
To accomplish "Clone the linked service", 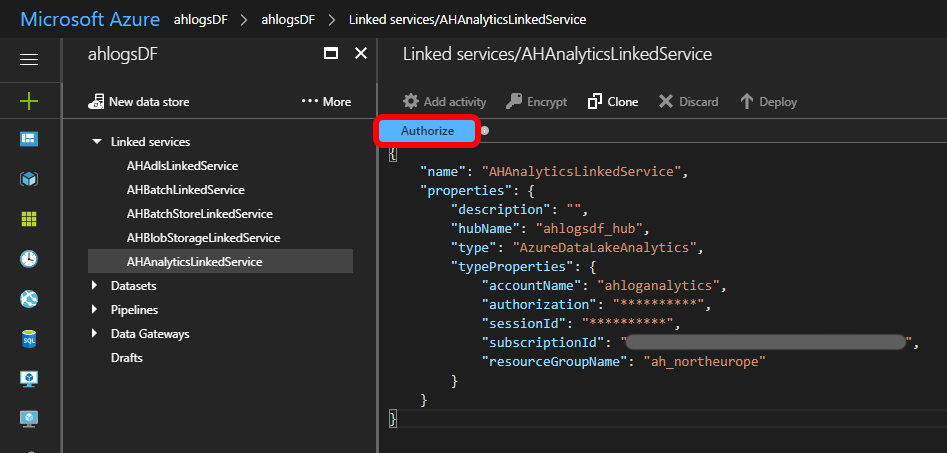I will pos(612,101).
